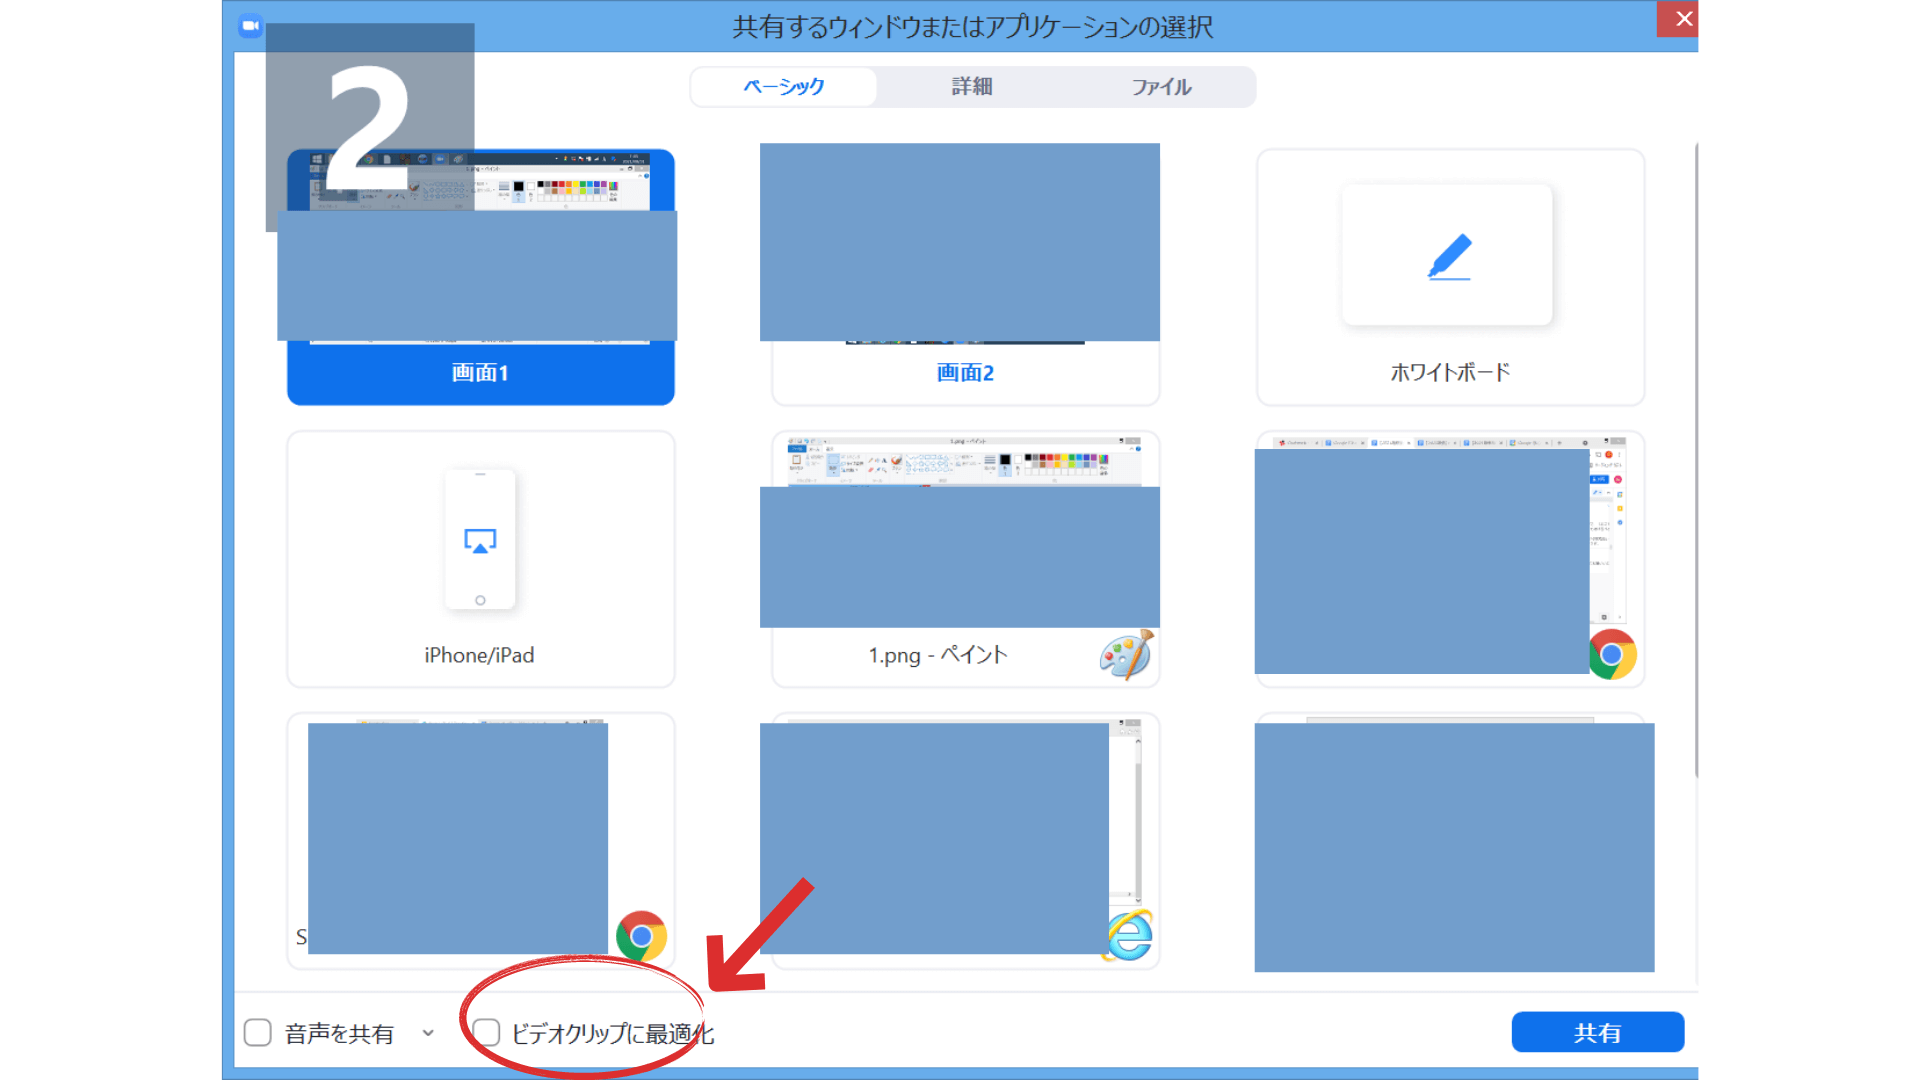Click the Chrome icon on the bottom-left window thumbnail
The width and height of the screenshot is (1920, 1080).
click(643, 937)
